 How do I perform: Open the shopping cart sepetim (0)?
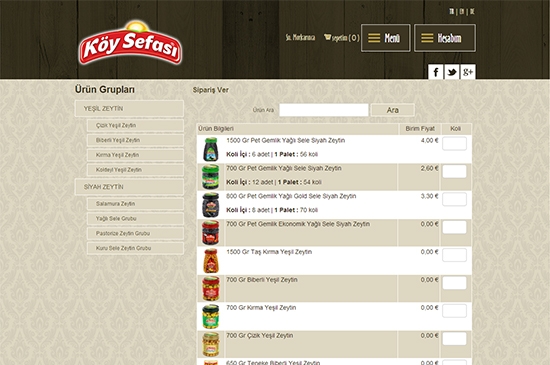pyautogui.click(x=342, y=38)
